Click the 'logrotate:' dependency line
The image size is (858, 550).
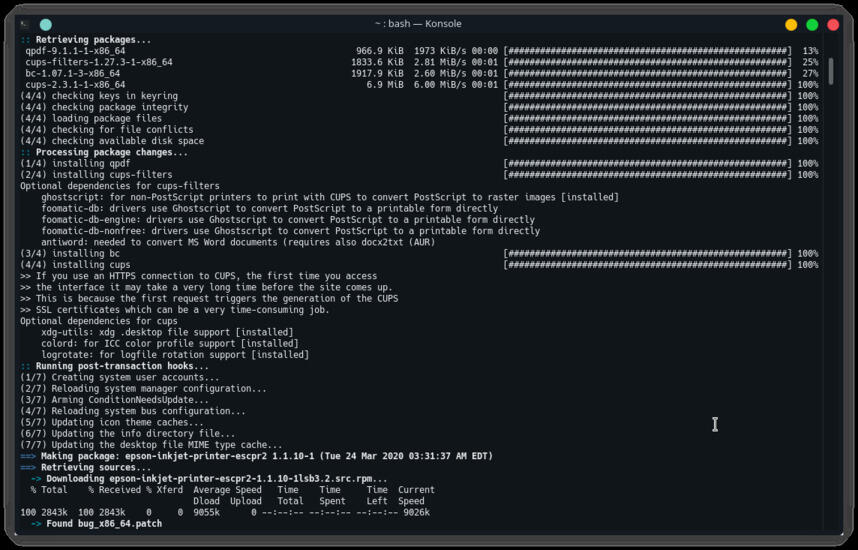tap(175, 355)
